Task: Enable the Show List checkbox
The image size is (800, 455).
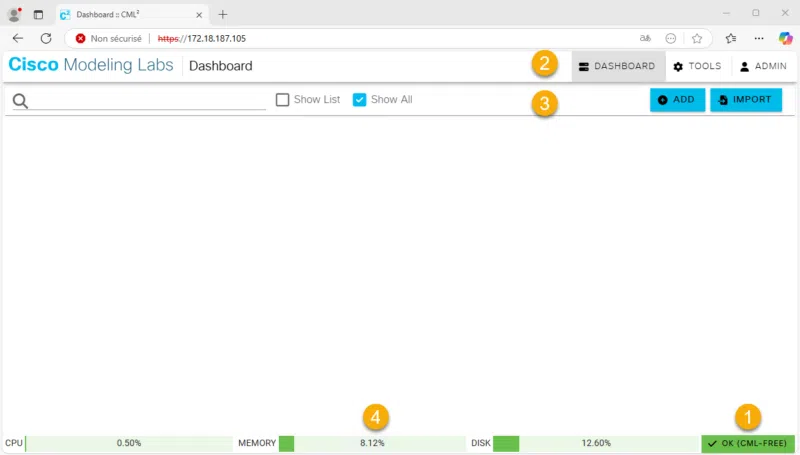Action: (x=282, y=99)
